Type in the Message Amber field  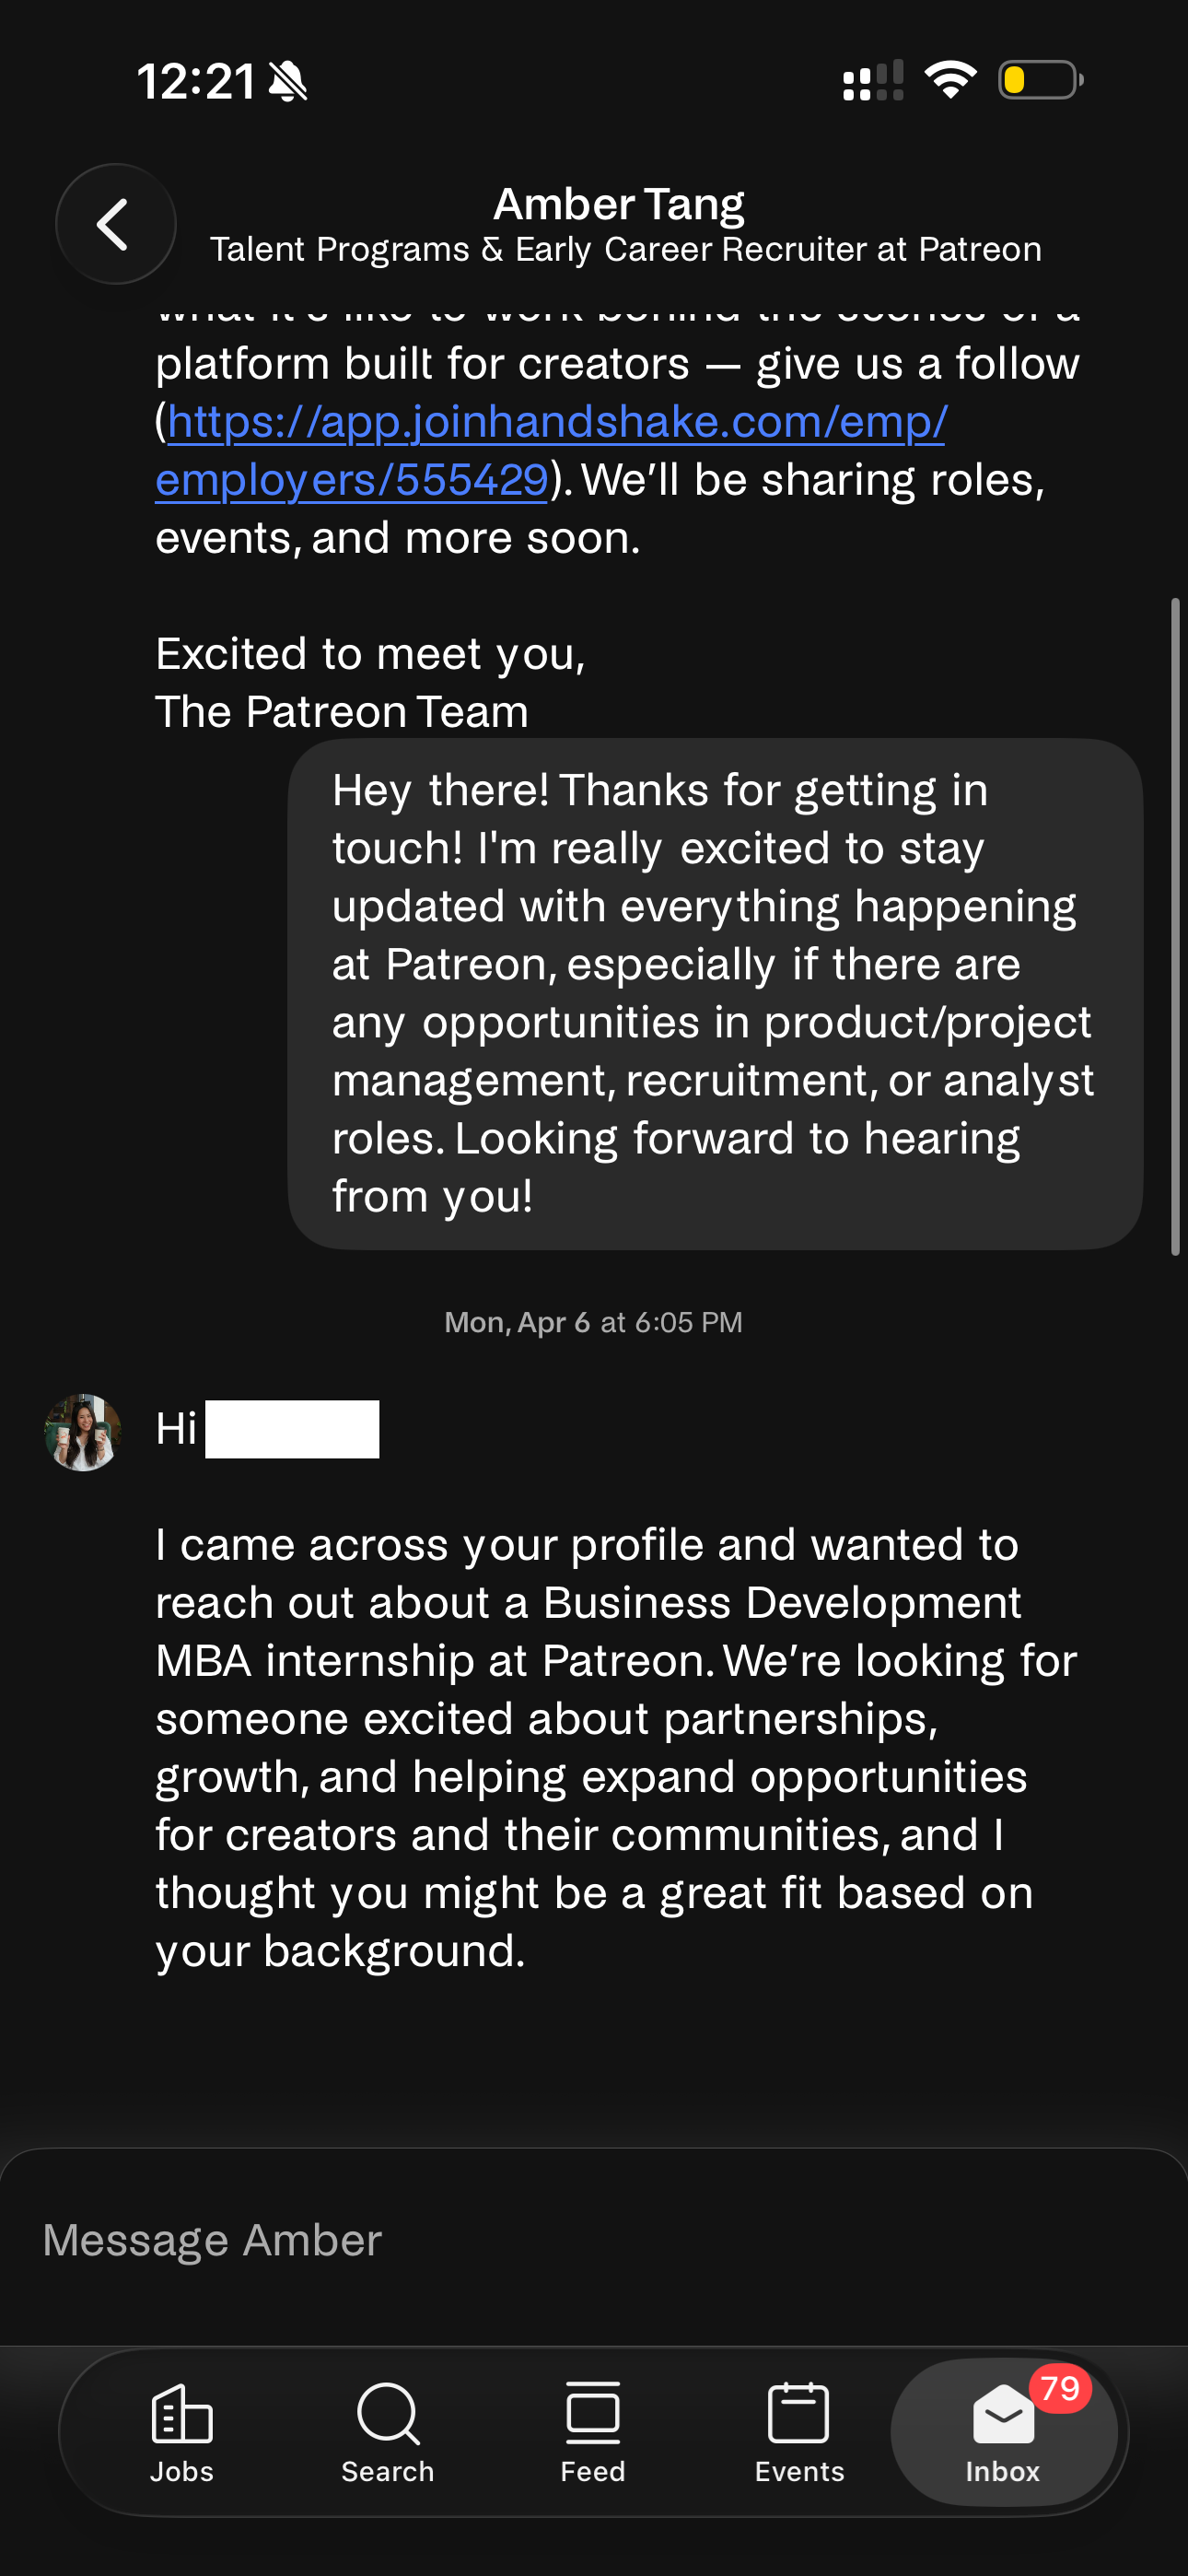coord(594,2241)
